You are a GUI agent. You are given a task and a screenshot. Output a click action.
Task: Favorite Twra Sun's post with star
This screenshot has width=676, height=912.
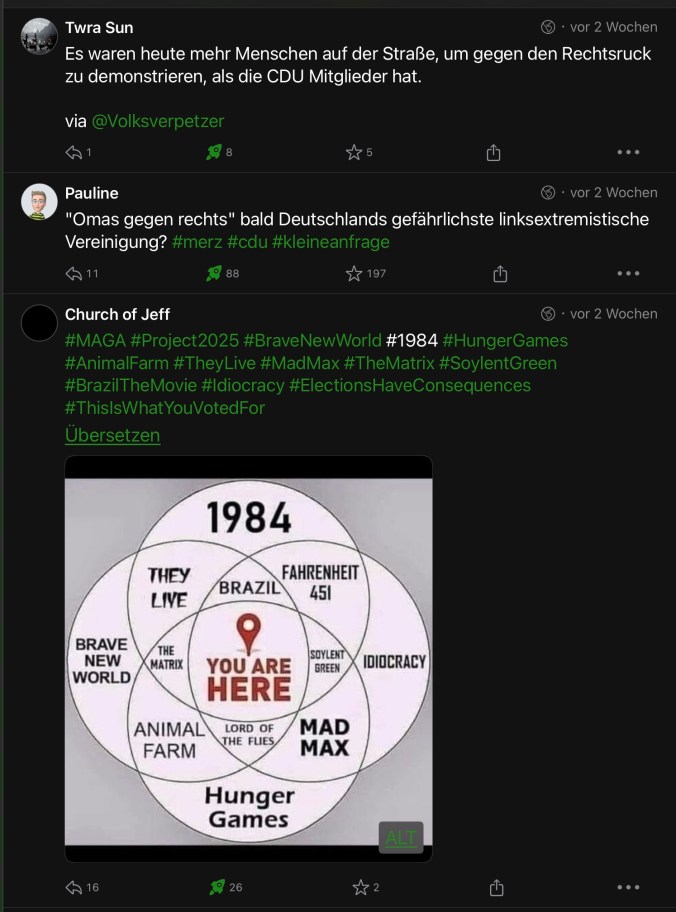[353, 152]
